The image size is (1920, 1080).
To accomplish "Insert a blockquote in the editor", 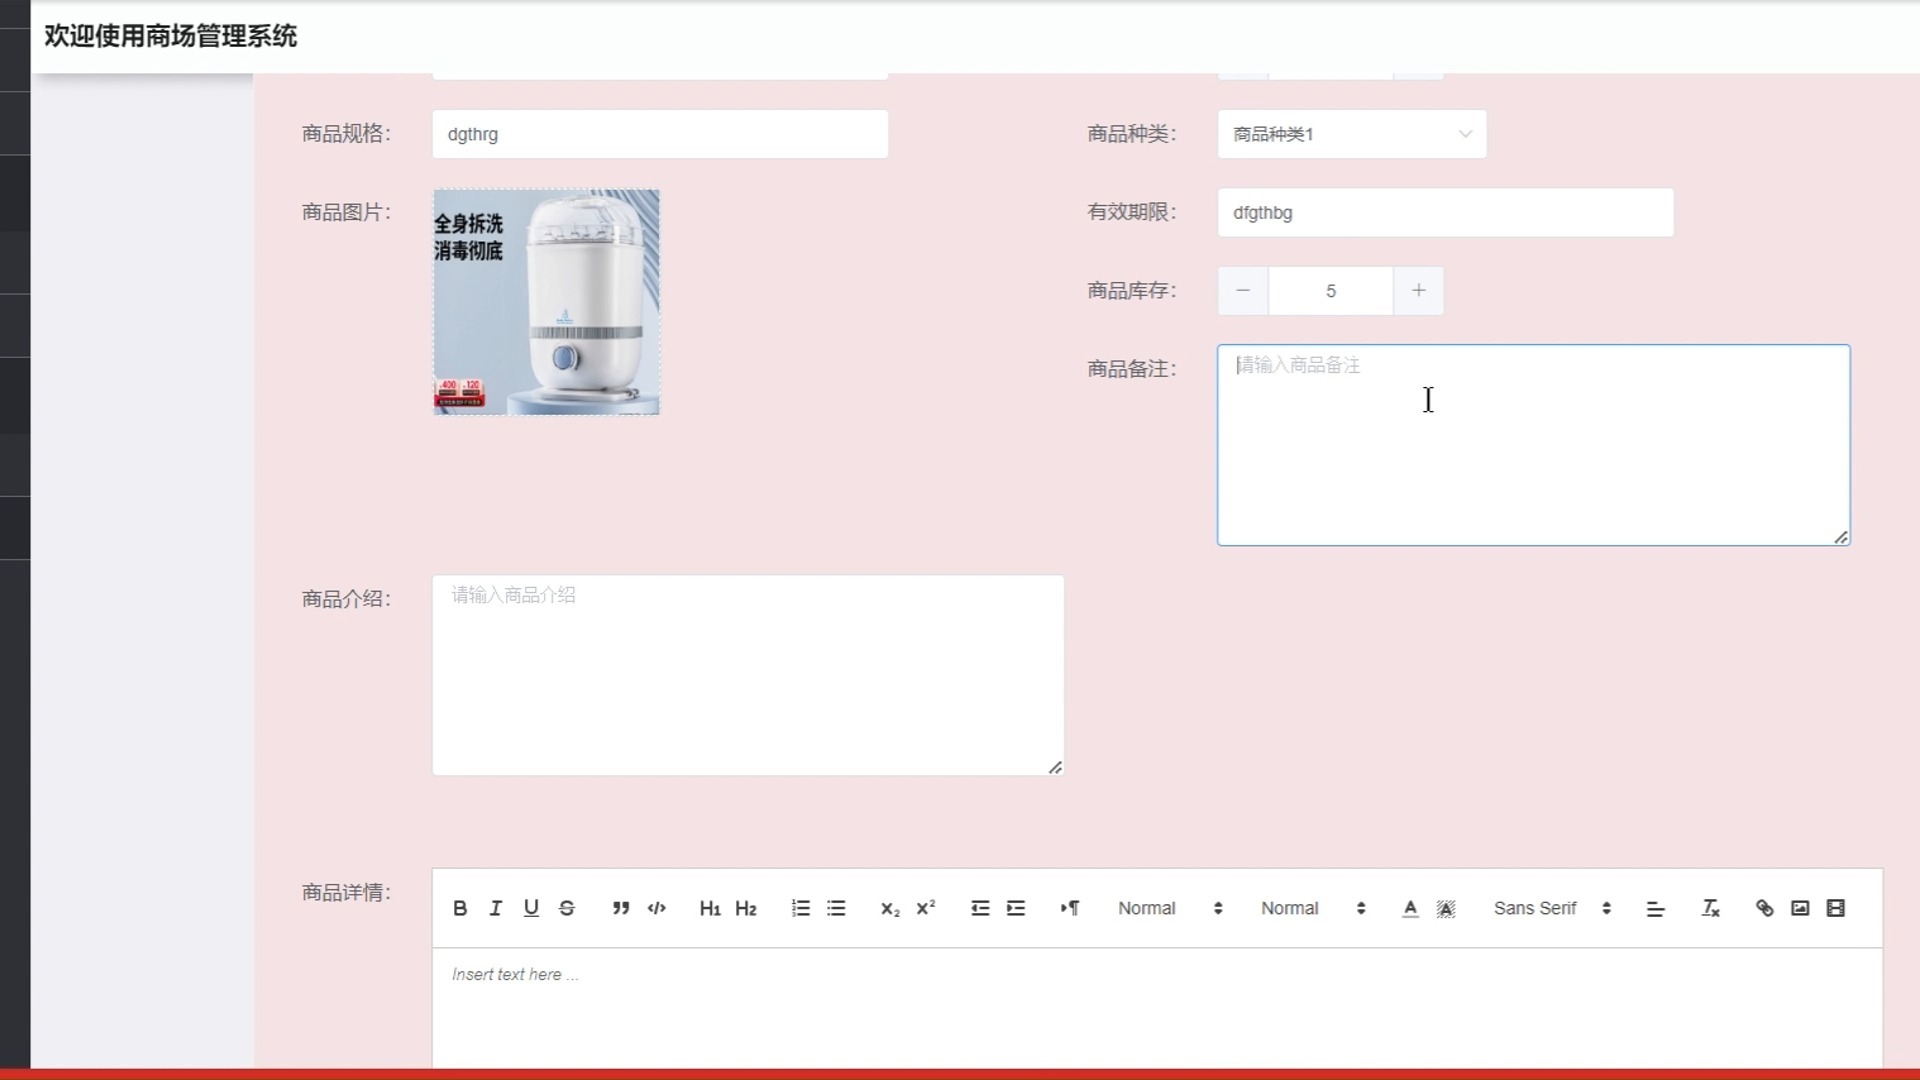I will coord(621,908).
